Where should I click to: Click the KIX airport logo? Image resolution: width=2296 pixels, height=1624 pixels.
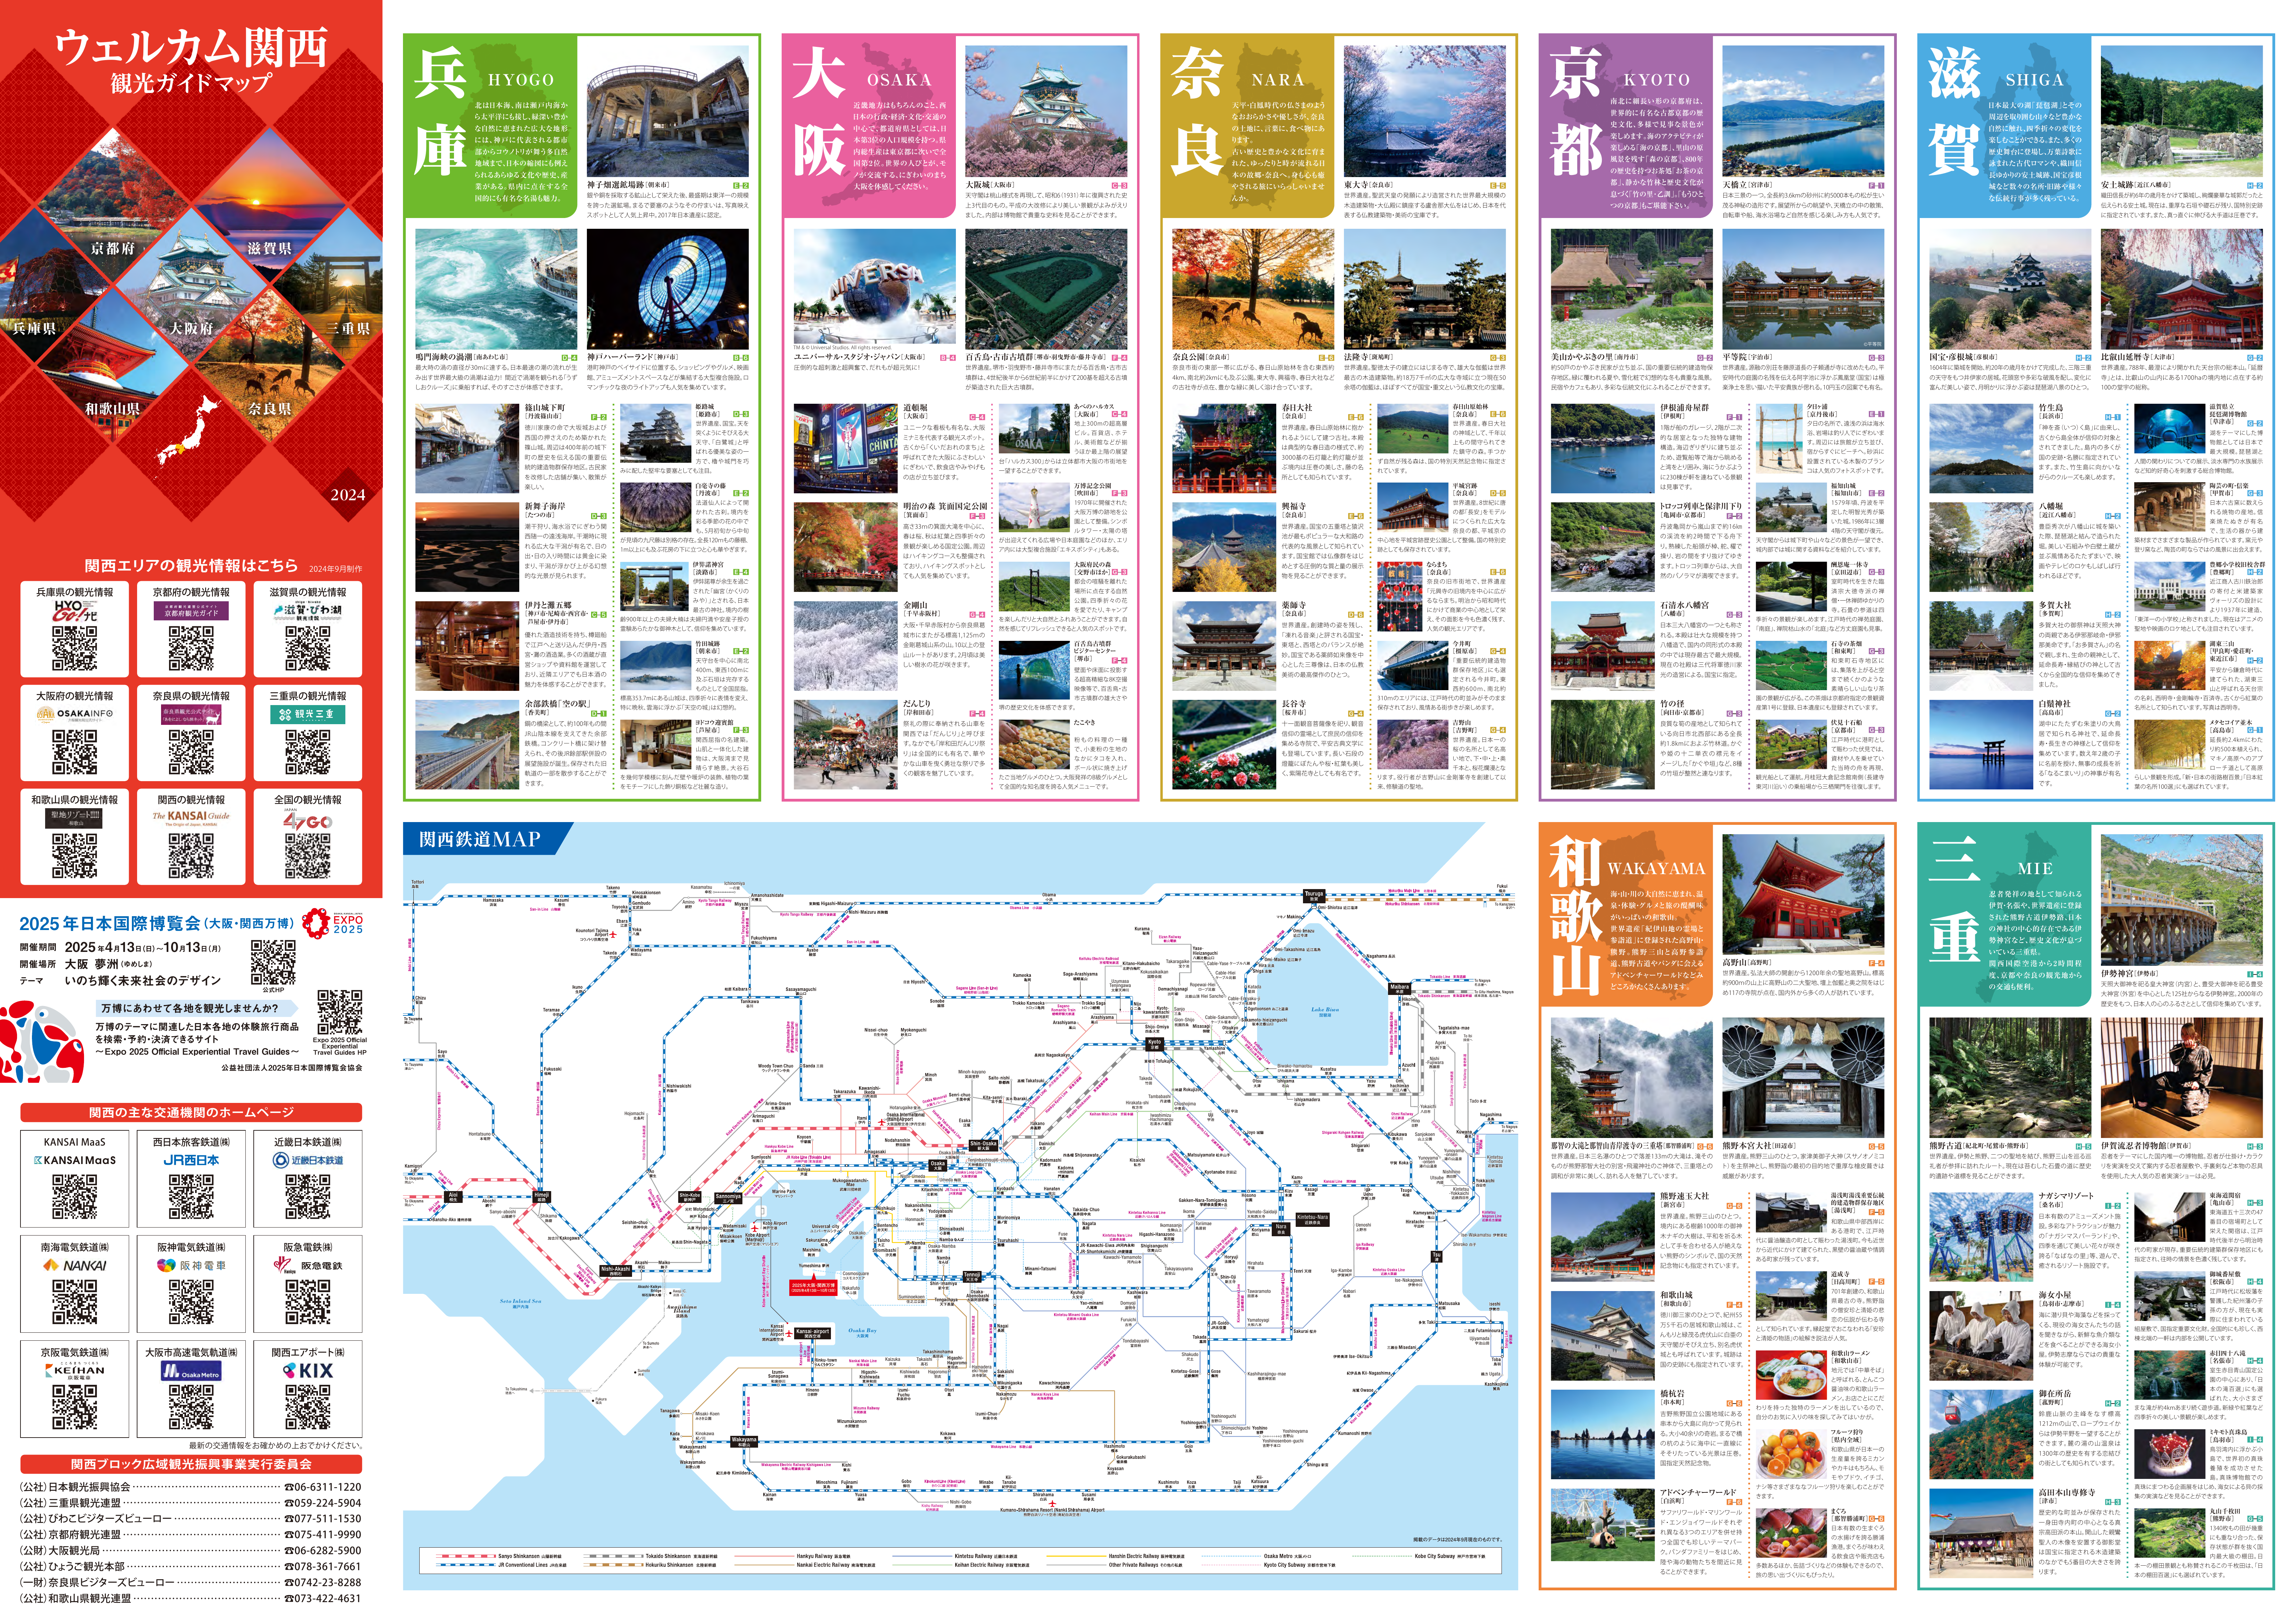(308, 1370)
